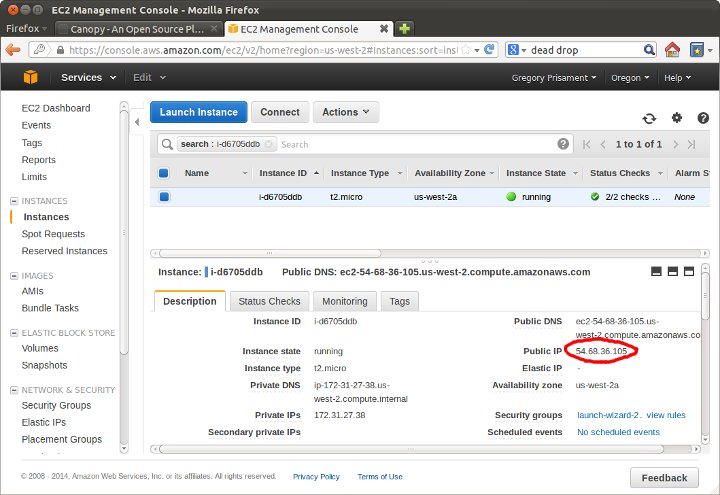Open EC2 Dashboard in sidebar
This screenshot has height=495, width=720.
pos(56,108)
